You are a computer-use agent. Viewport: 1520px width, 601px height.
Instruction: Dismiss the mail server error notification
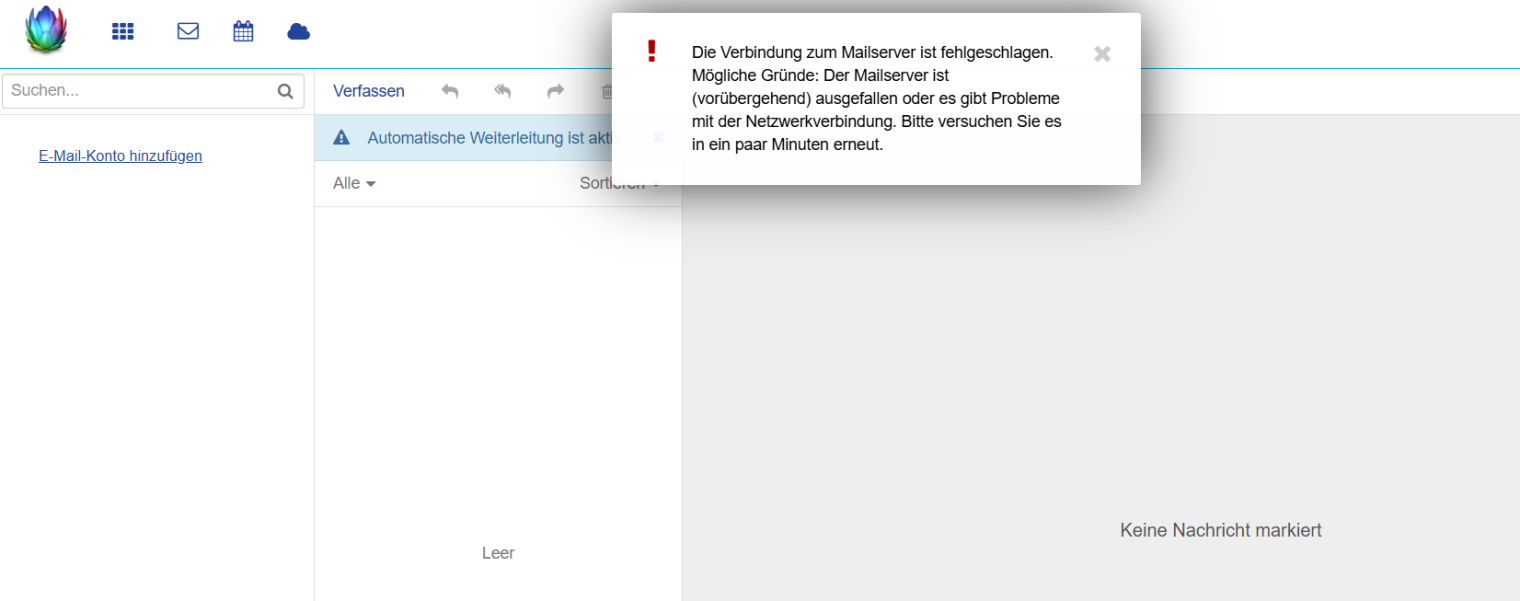pos(1102,54)
